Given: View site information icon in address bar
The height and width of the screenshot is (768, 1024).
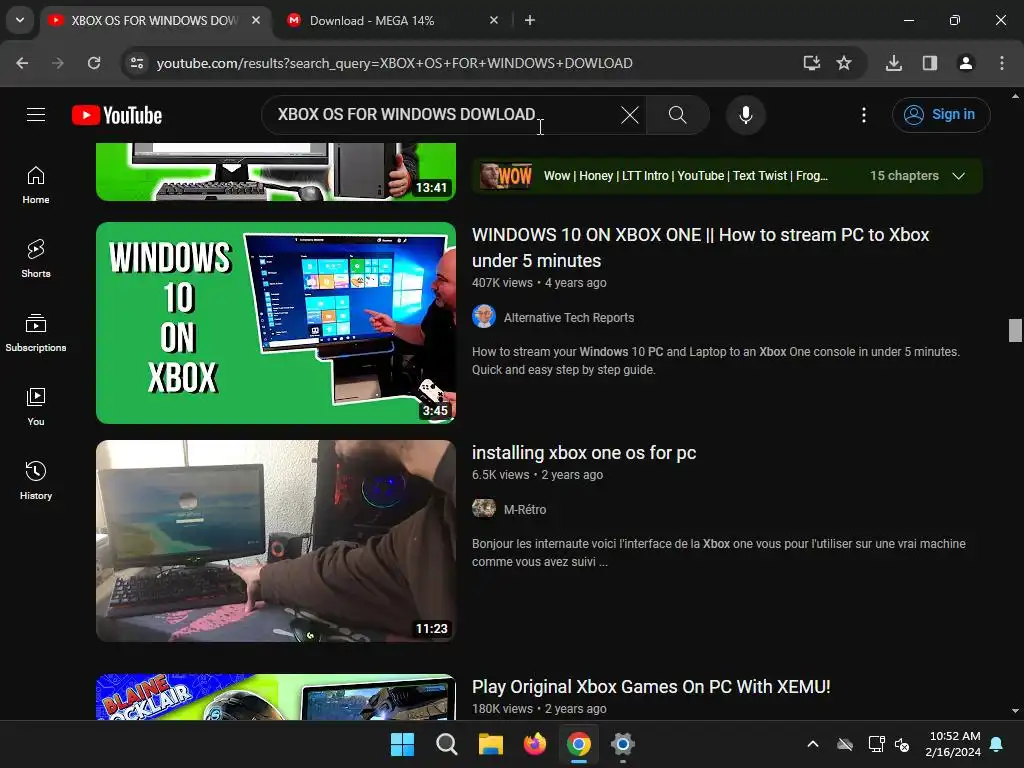Looking at the screenshot, I should 137,63.
